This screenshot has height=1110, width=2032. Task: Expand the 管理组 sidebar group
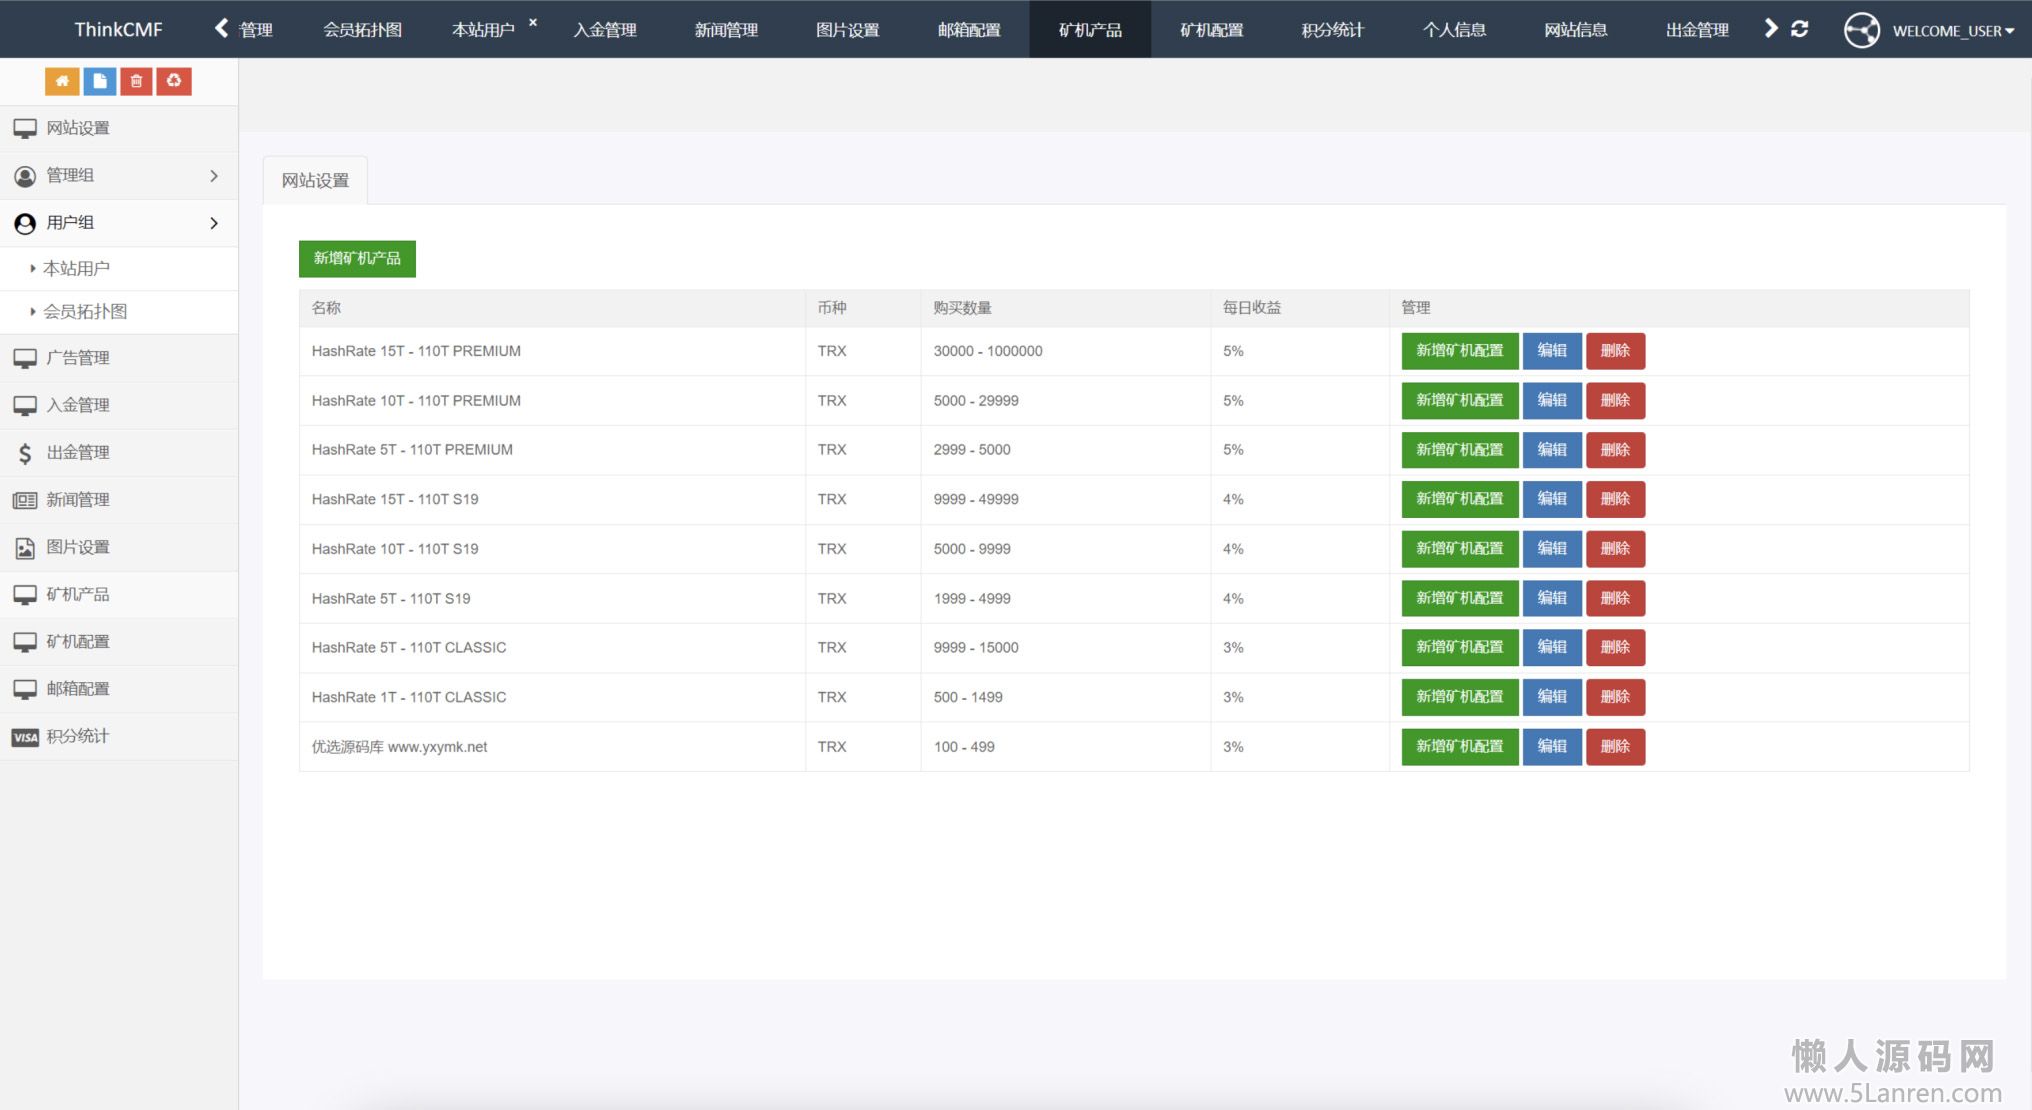(x=119, y=176)
